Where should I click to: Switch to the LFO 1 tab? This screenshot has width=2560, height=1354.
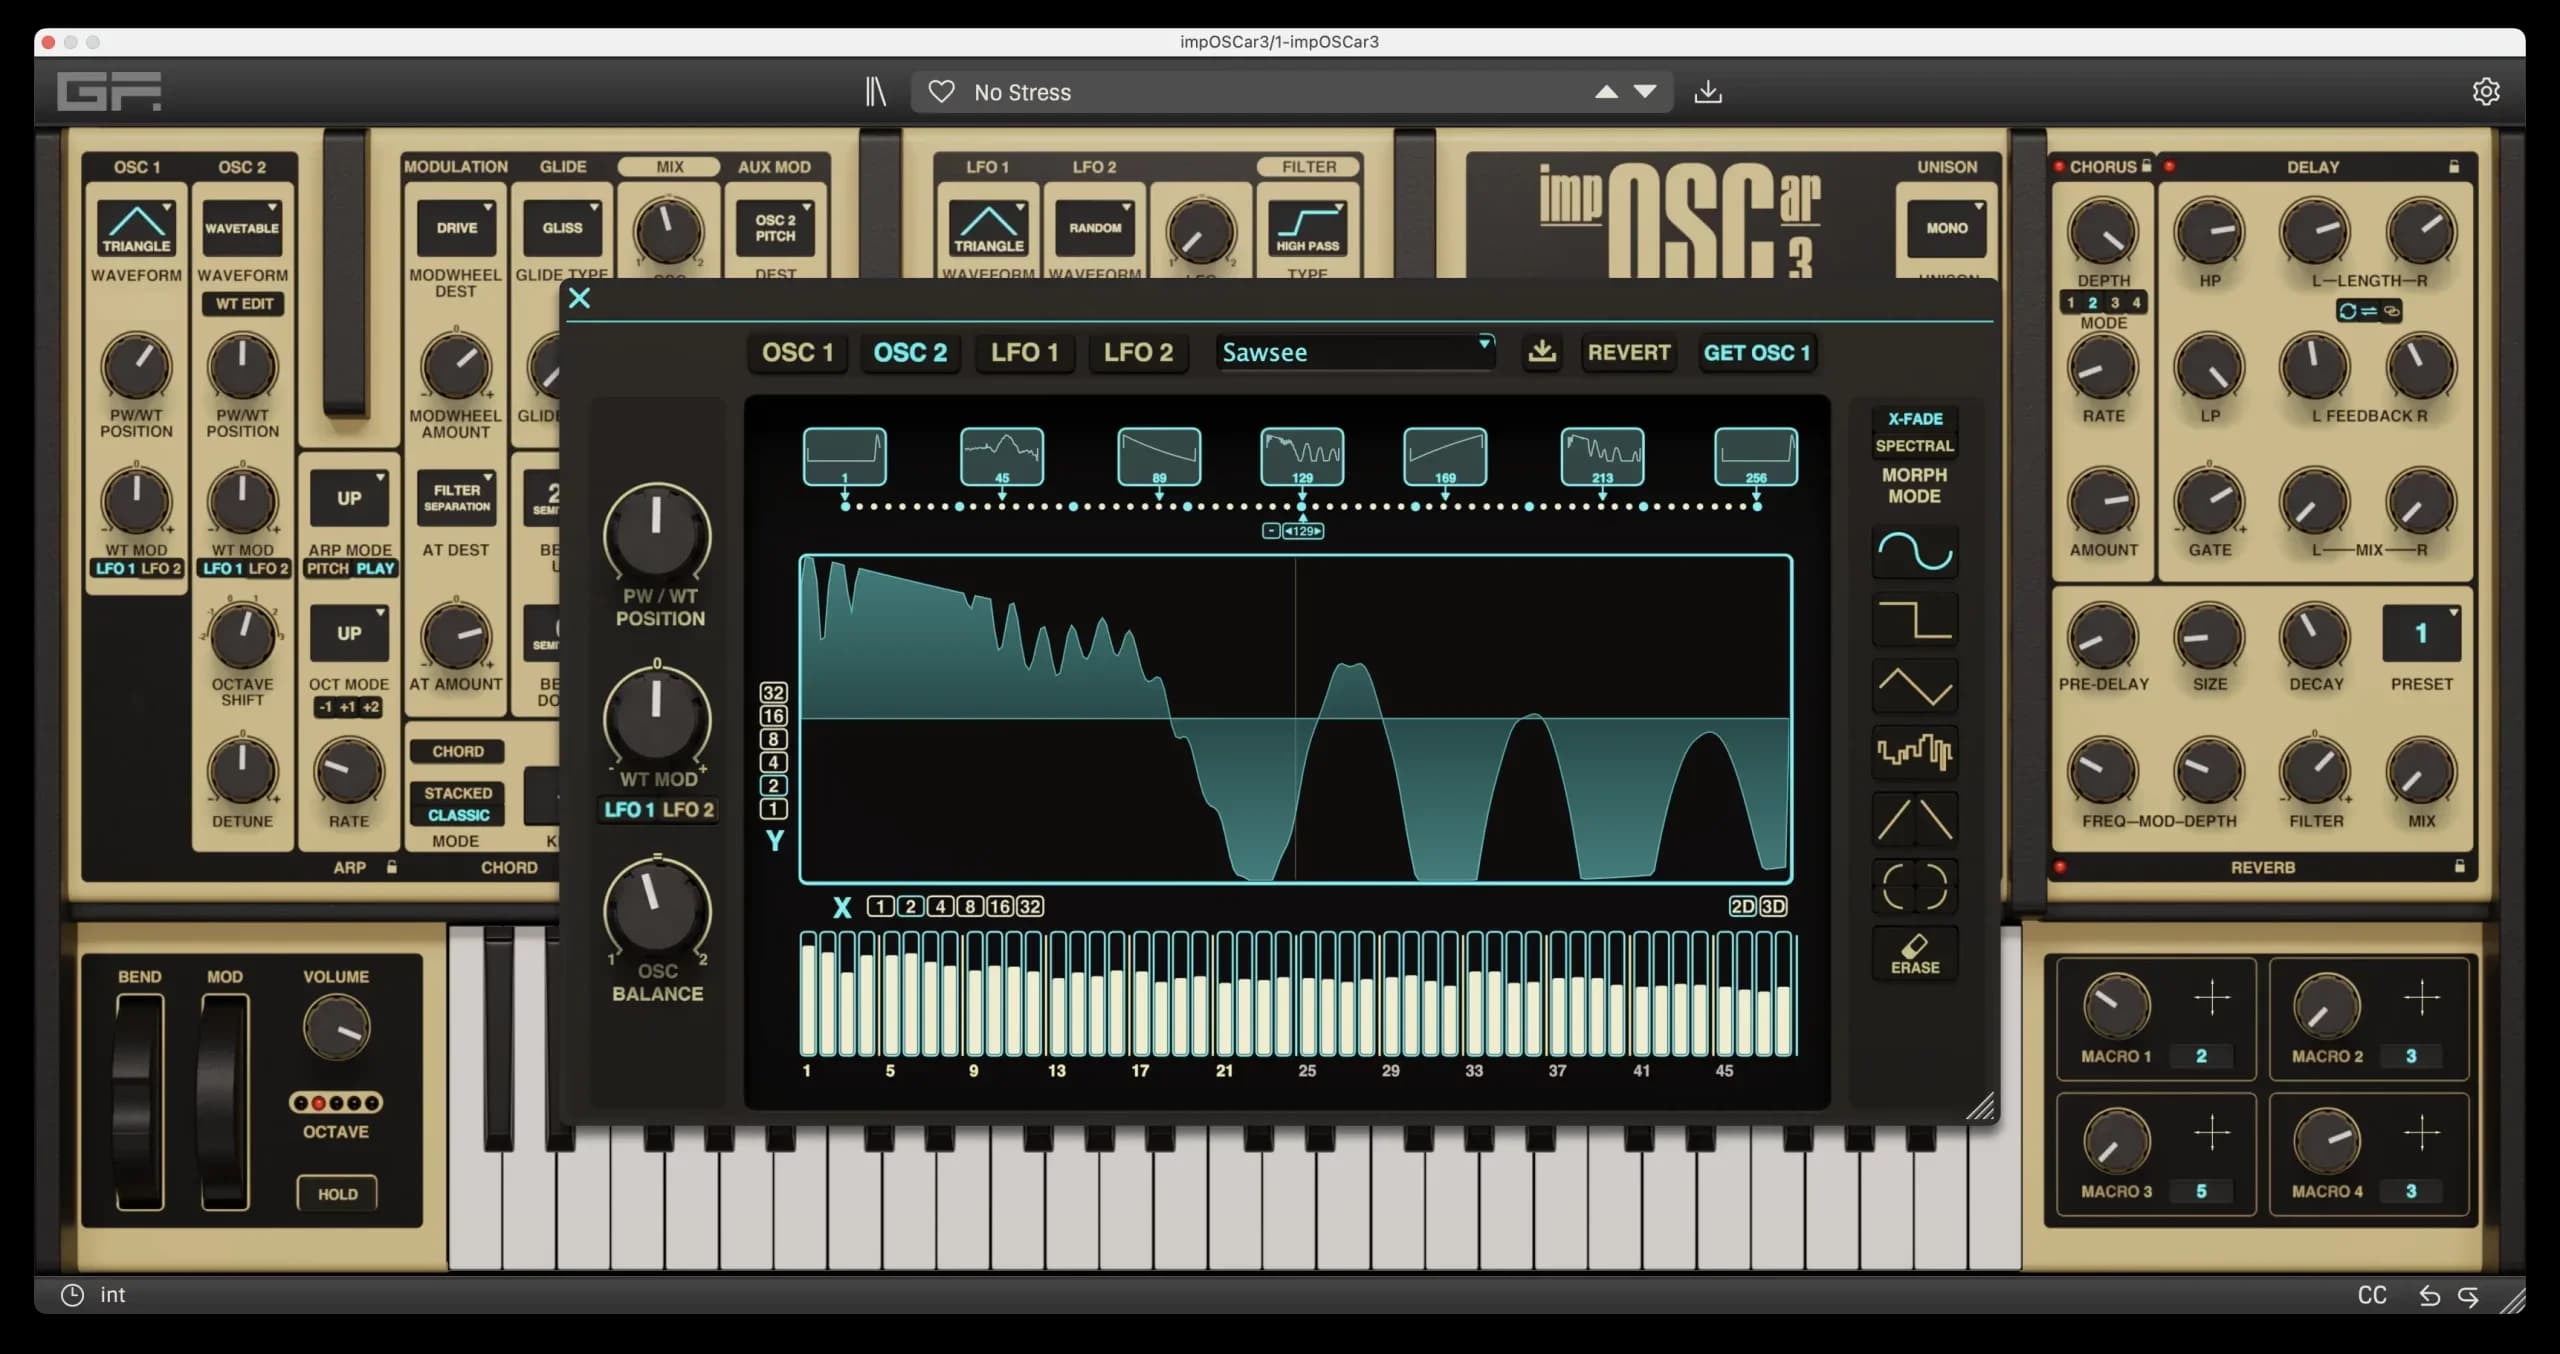[1024, 352]
